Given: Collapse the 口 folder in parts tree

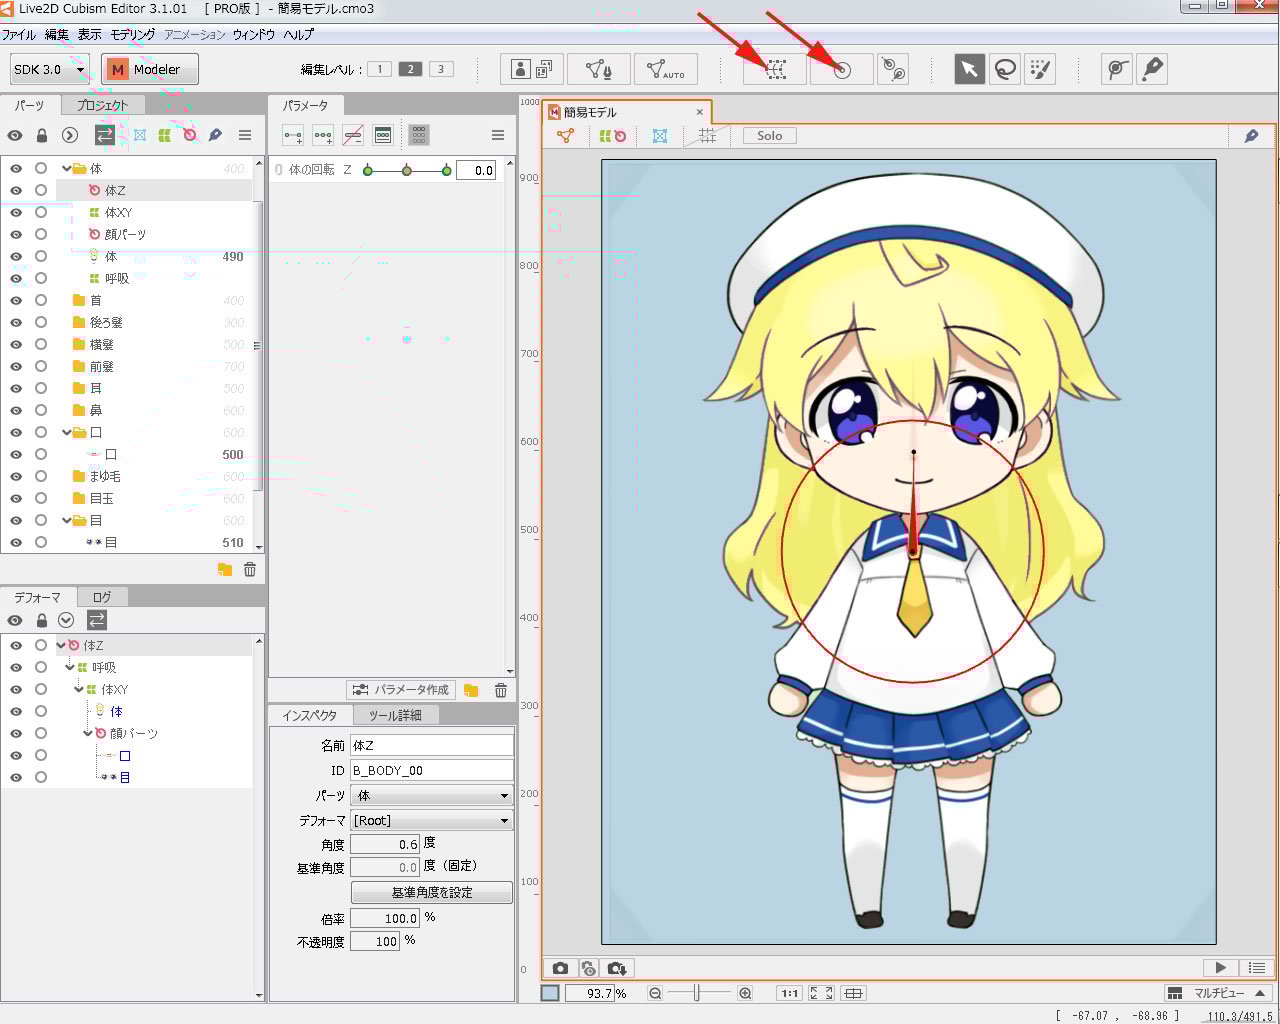Looking at the screenshot, I should click(67, 432).
